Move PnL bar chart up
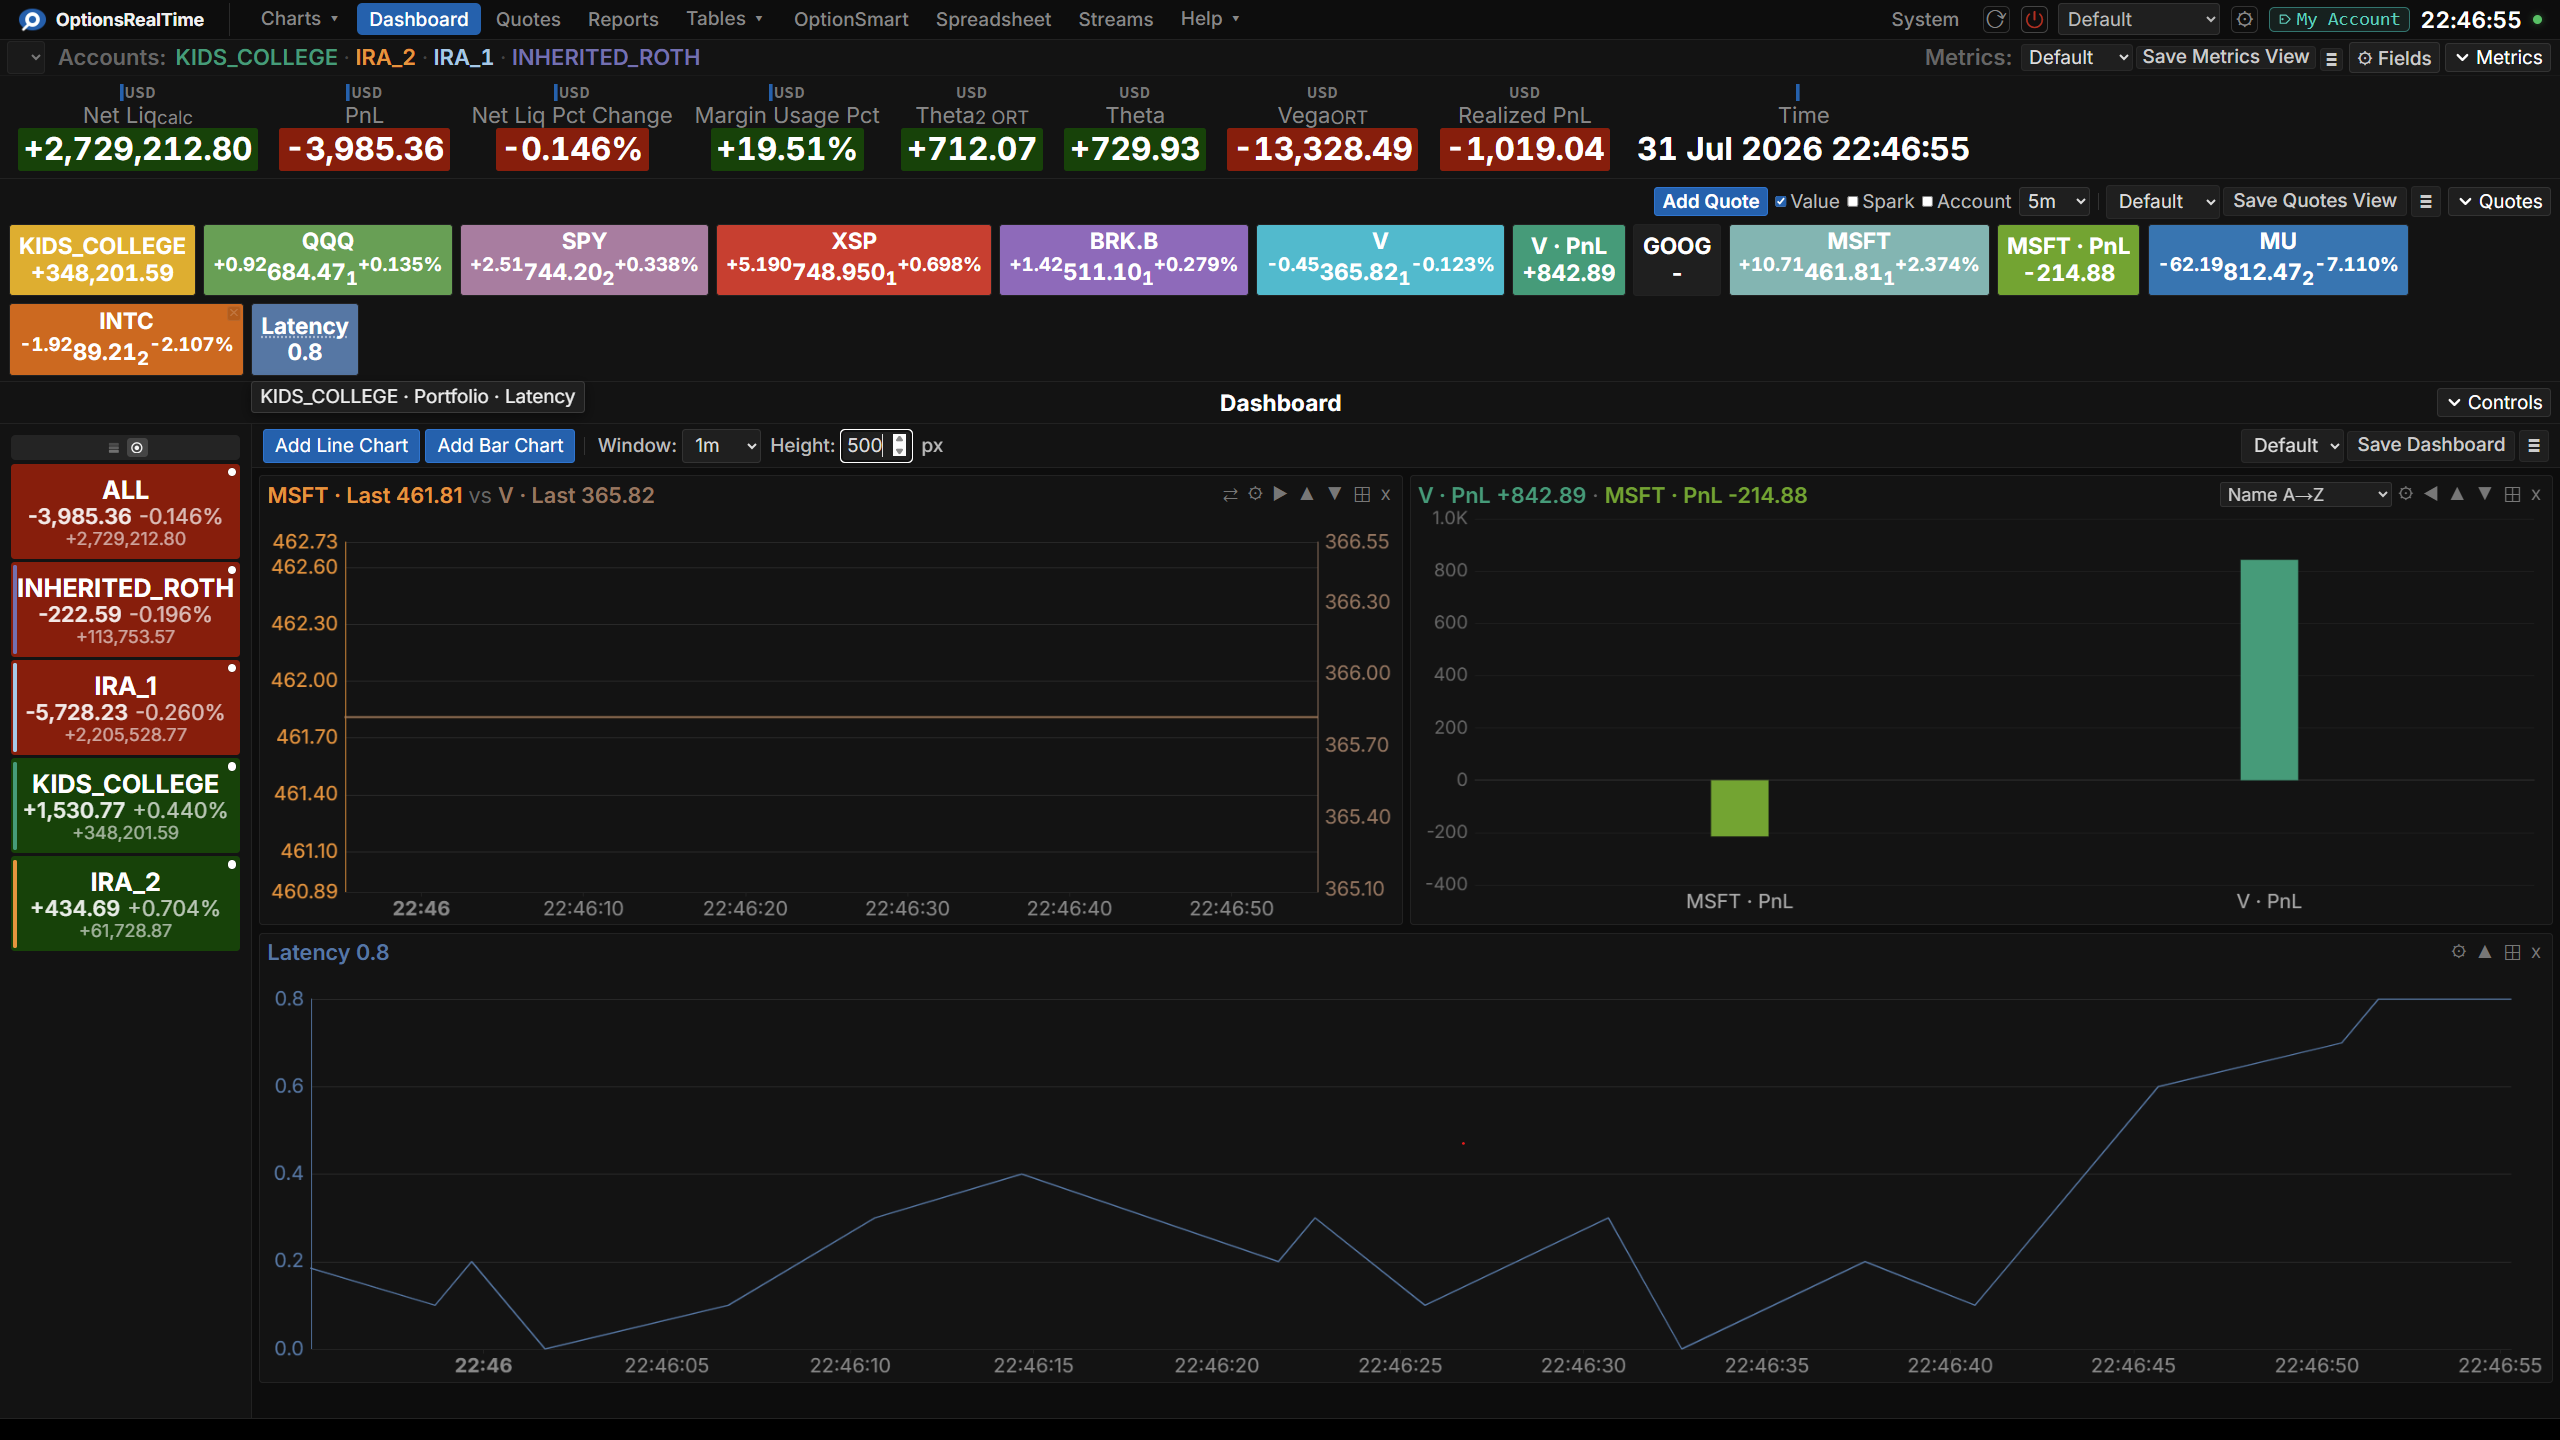This screenshot has width=2560, height=1440. [x=2457, y=494]
